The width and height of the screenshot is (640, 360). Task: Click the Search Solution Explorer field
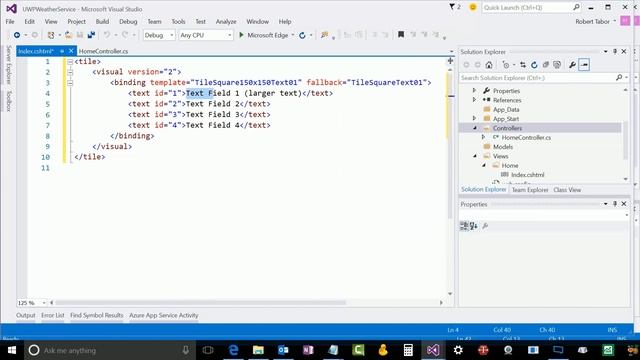538,78
